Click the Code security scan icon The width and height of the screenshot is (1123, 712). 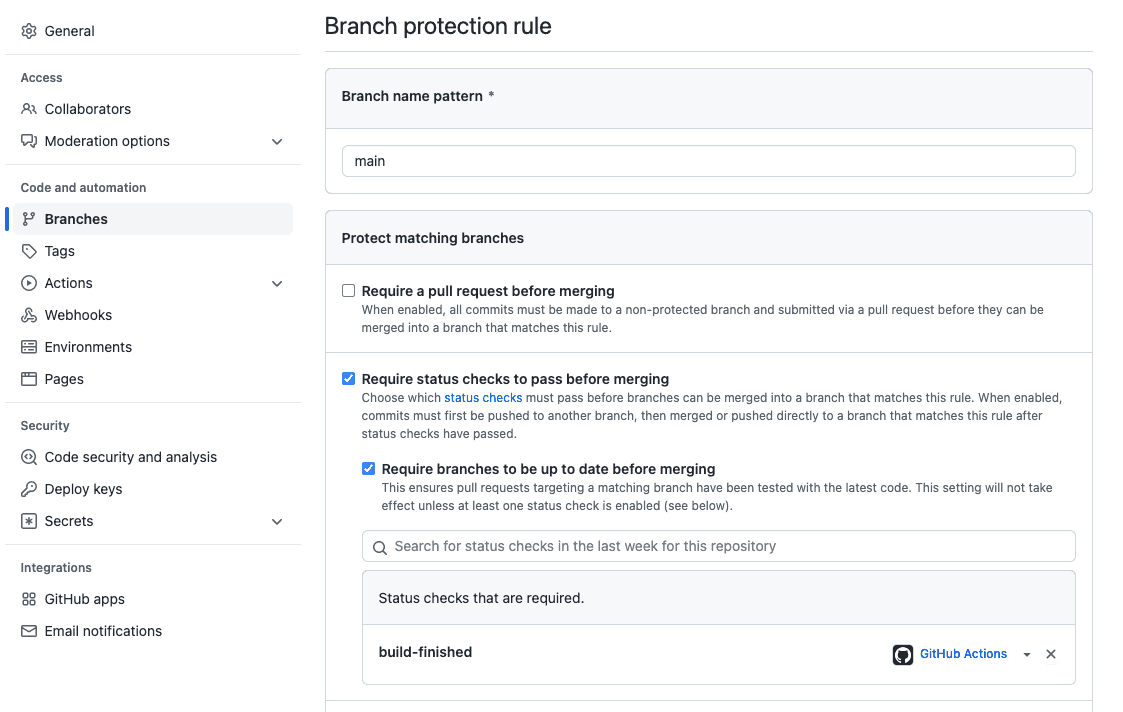pos(29,457)
